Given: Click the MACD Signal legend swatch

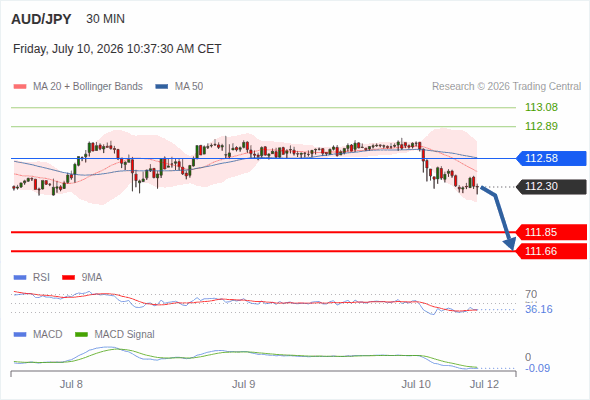Looking at the screenshot, I should click(x=81, y=335).
